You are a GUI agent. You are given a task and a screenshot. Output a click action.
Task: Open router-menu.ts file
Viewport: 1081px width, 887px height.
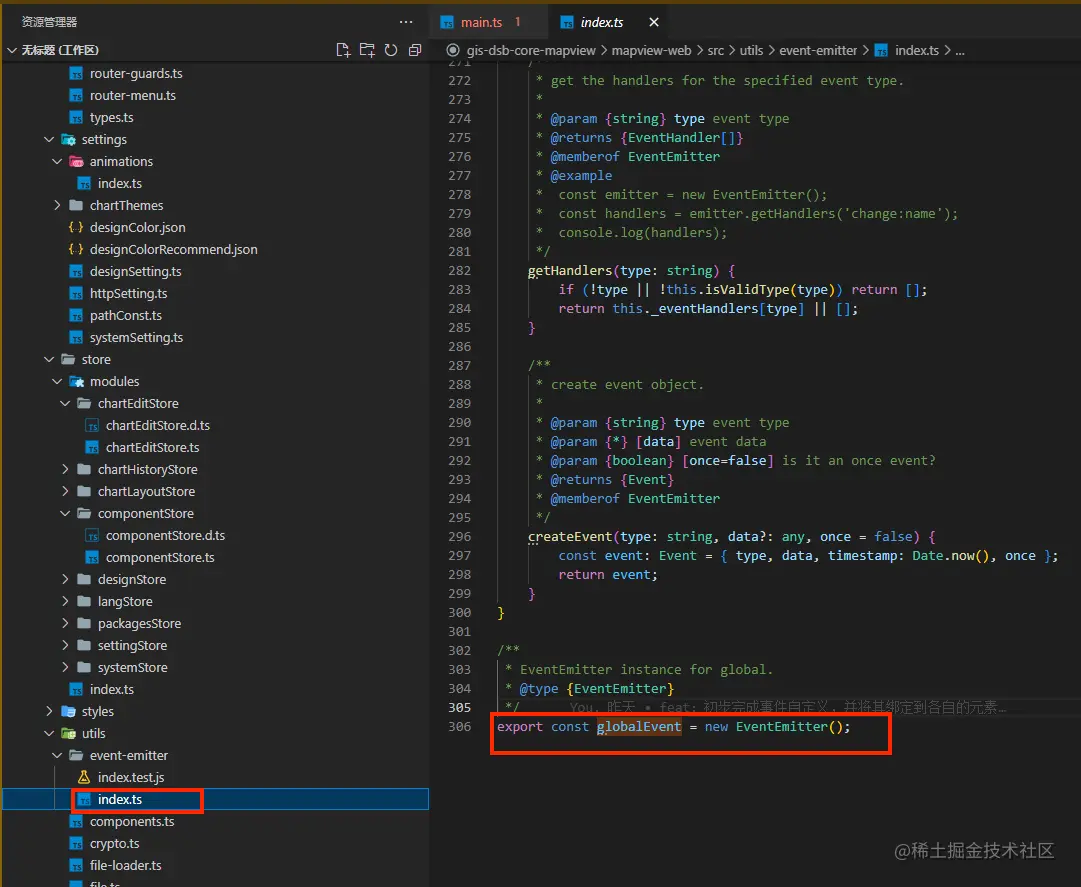click(x=132, y=95)
